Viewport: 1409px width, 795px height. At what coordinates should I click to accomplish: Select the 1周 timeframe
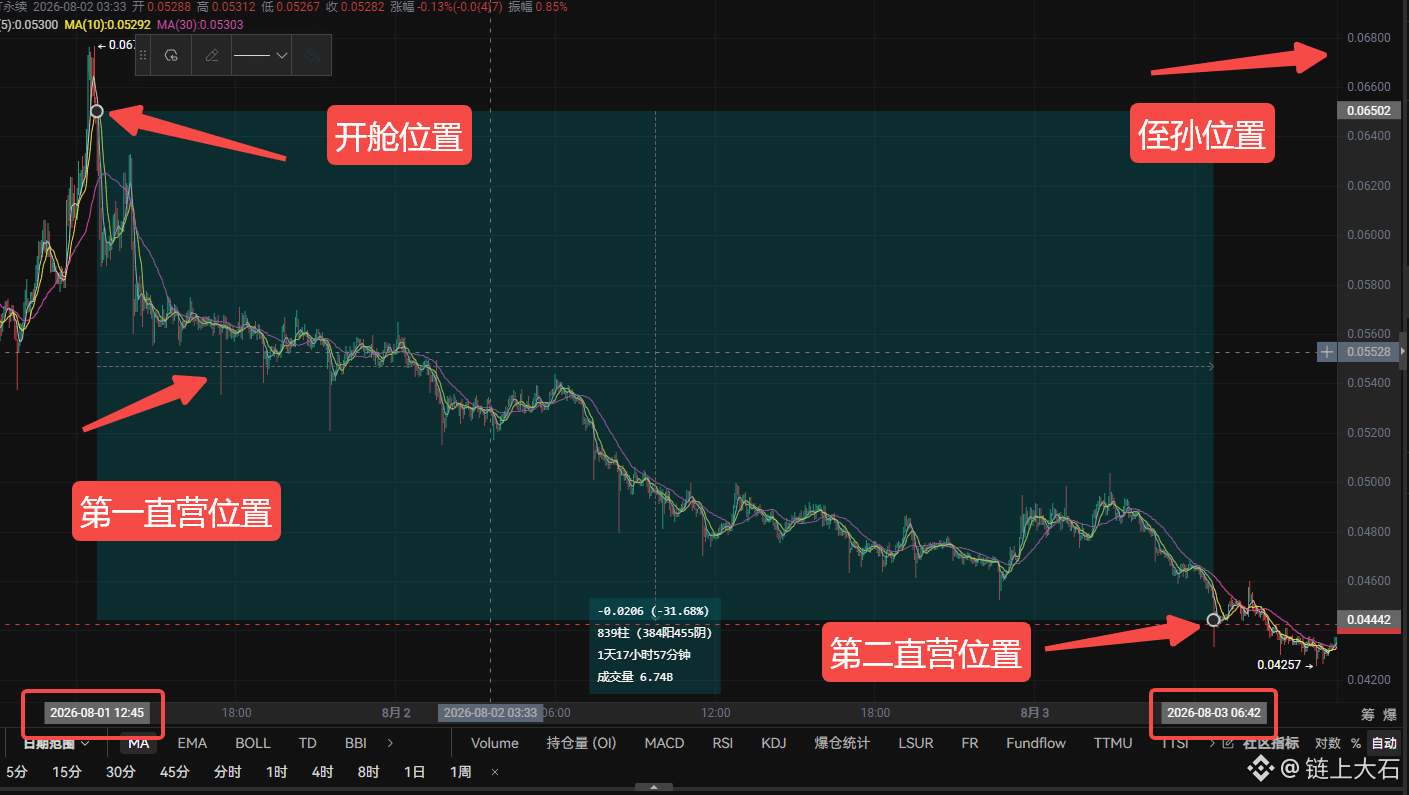(x=461, y=772)
